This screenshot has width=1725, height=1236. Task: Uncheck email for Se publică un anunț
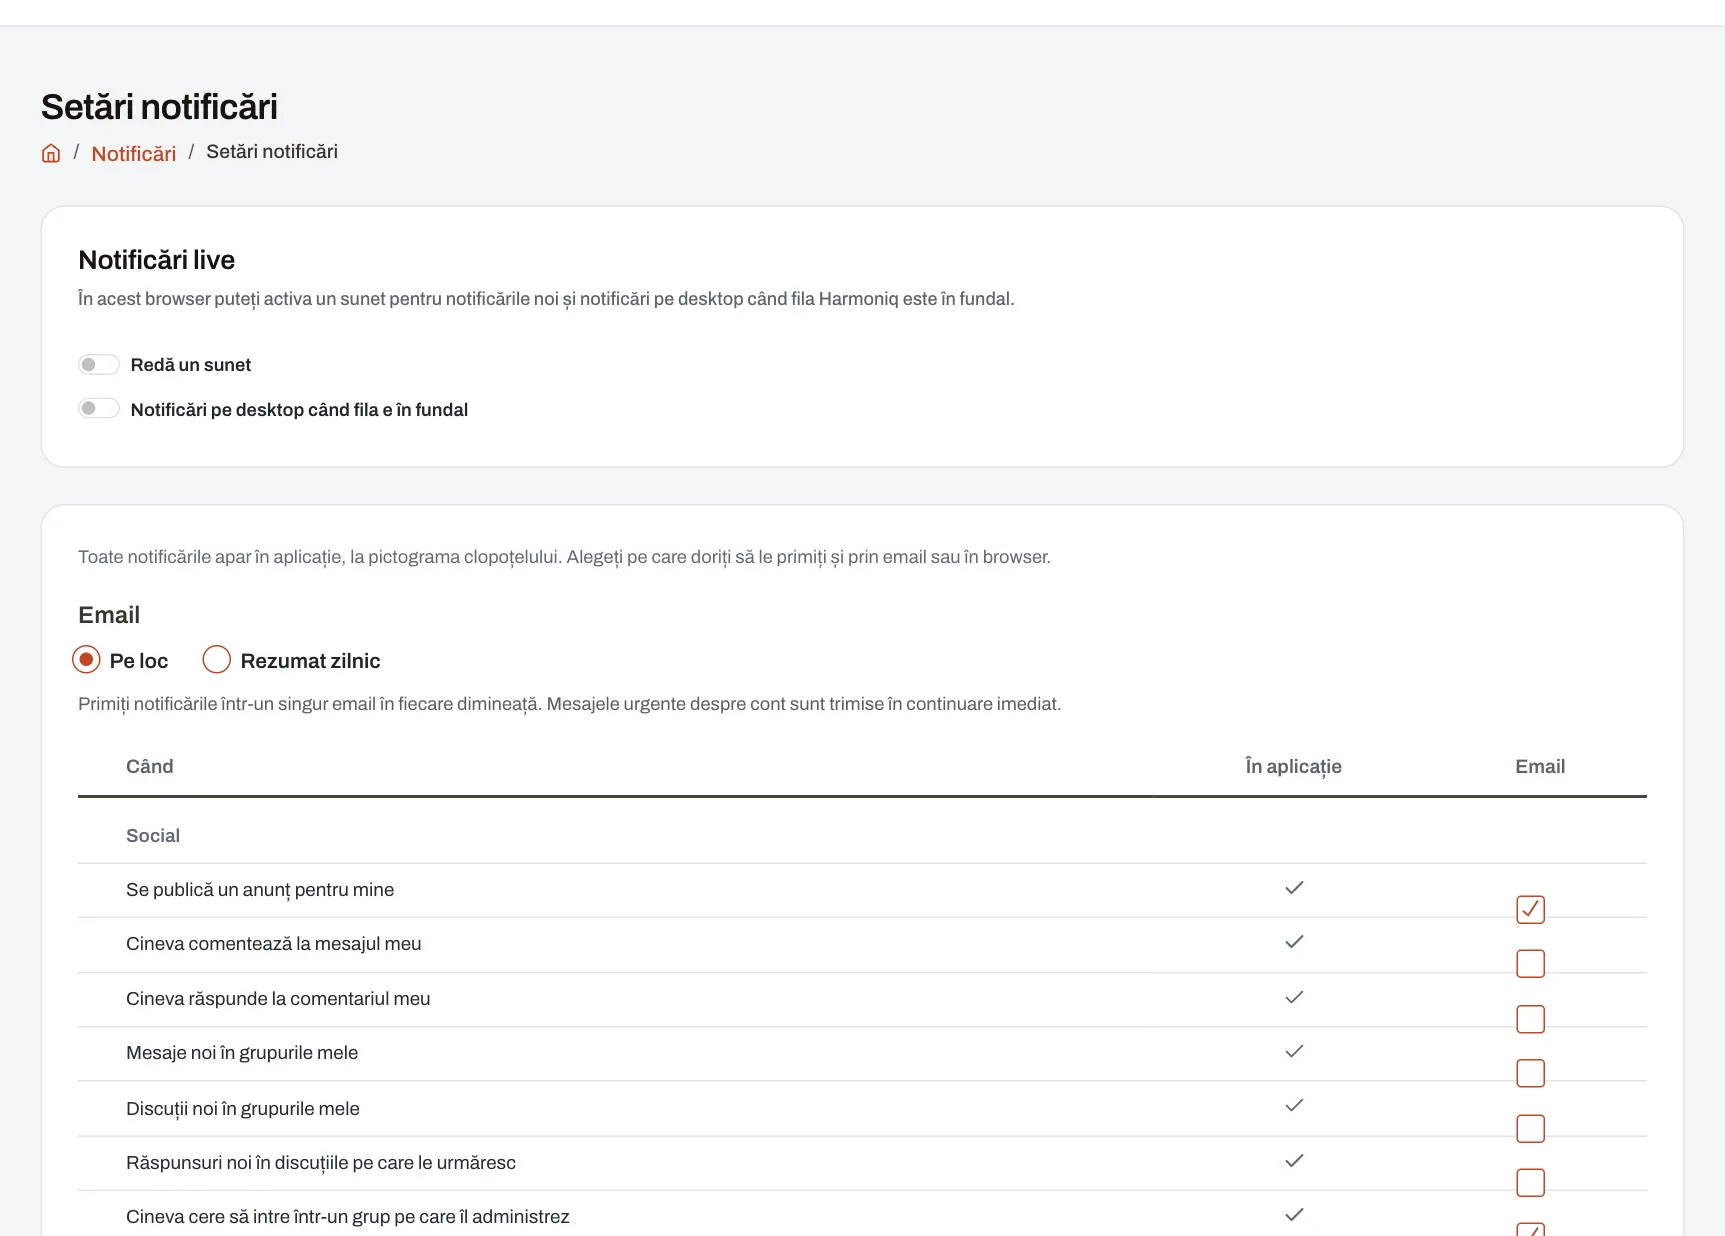(1530, 909)
